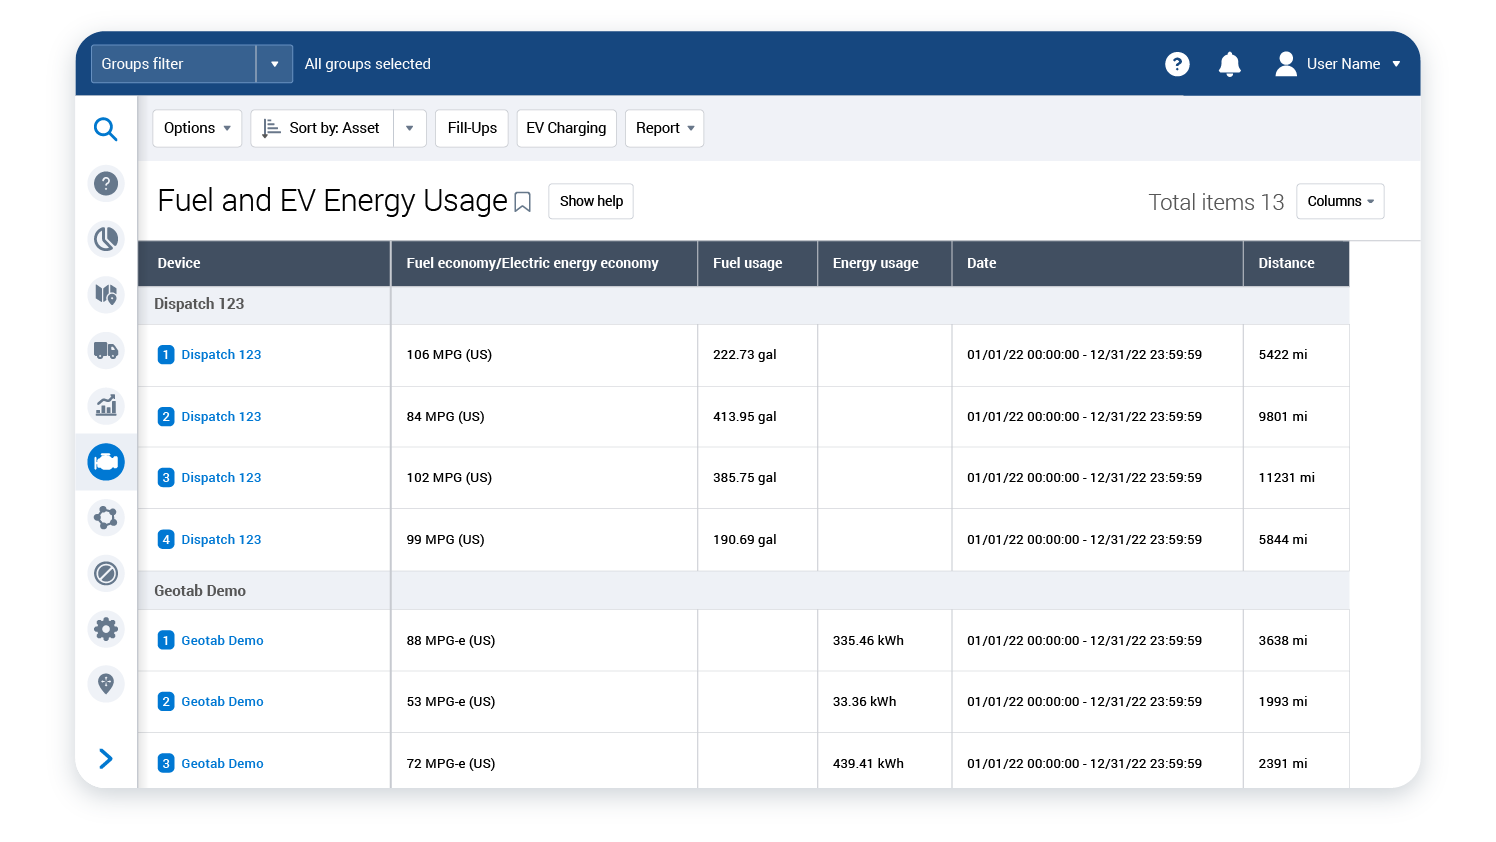Open the Columns dropdown
Screen dimensions: 1496x842
click(x=1340, y=201)
